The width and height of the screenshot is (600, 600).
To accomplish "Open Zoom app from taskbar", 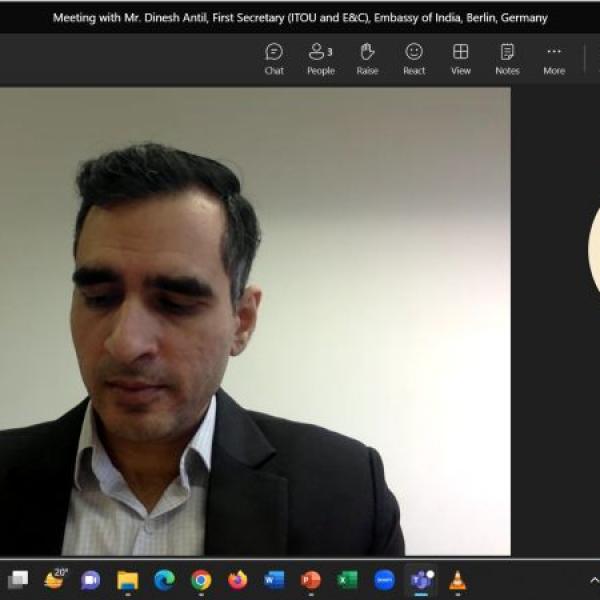I will [384, 580].
